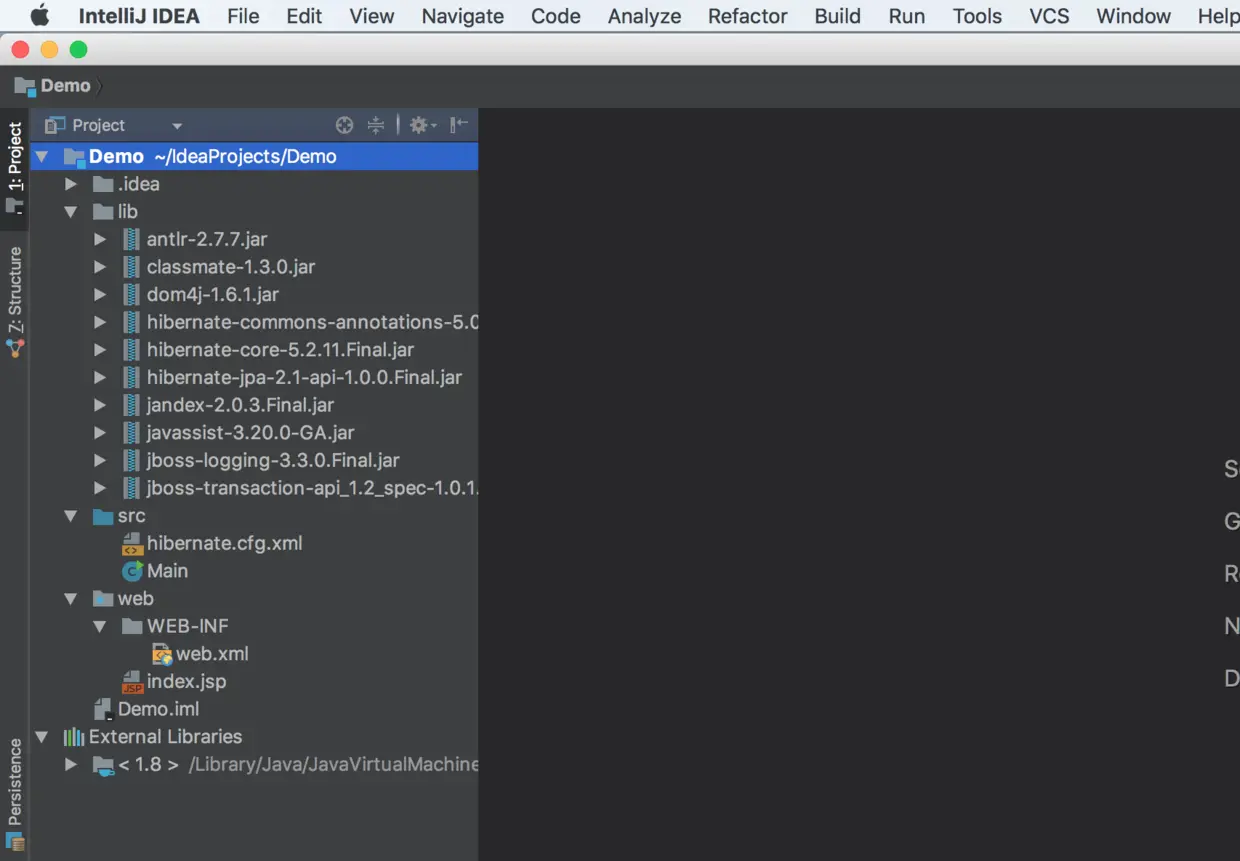The height and width of the screenshot is (861, 1240).
Task: Select the index.jsp file name
Action: coord(186,682)
